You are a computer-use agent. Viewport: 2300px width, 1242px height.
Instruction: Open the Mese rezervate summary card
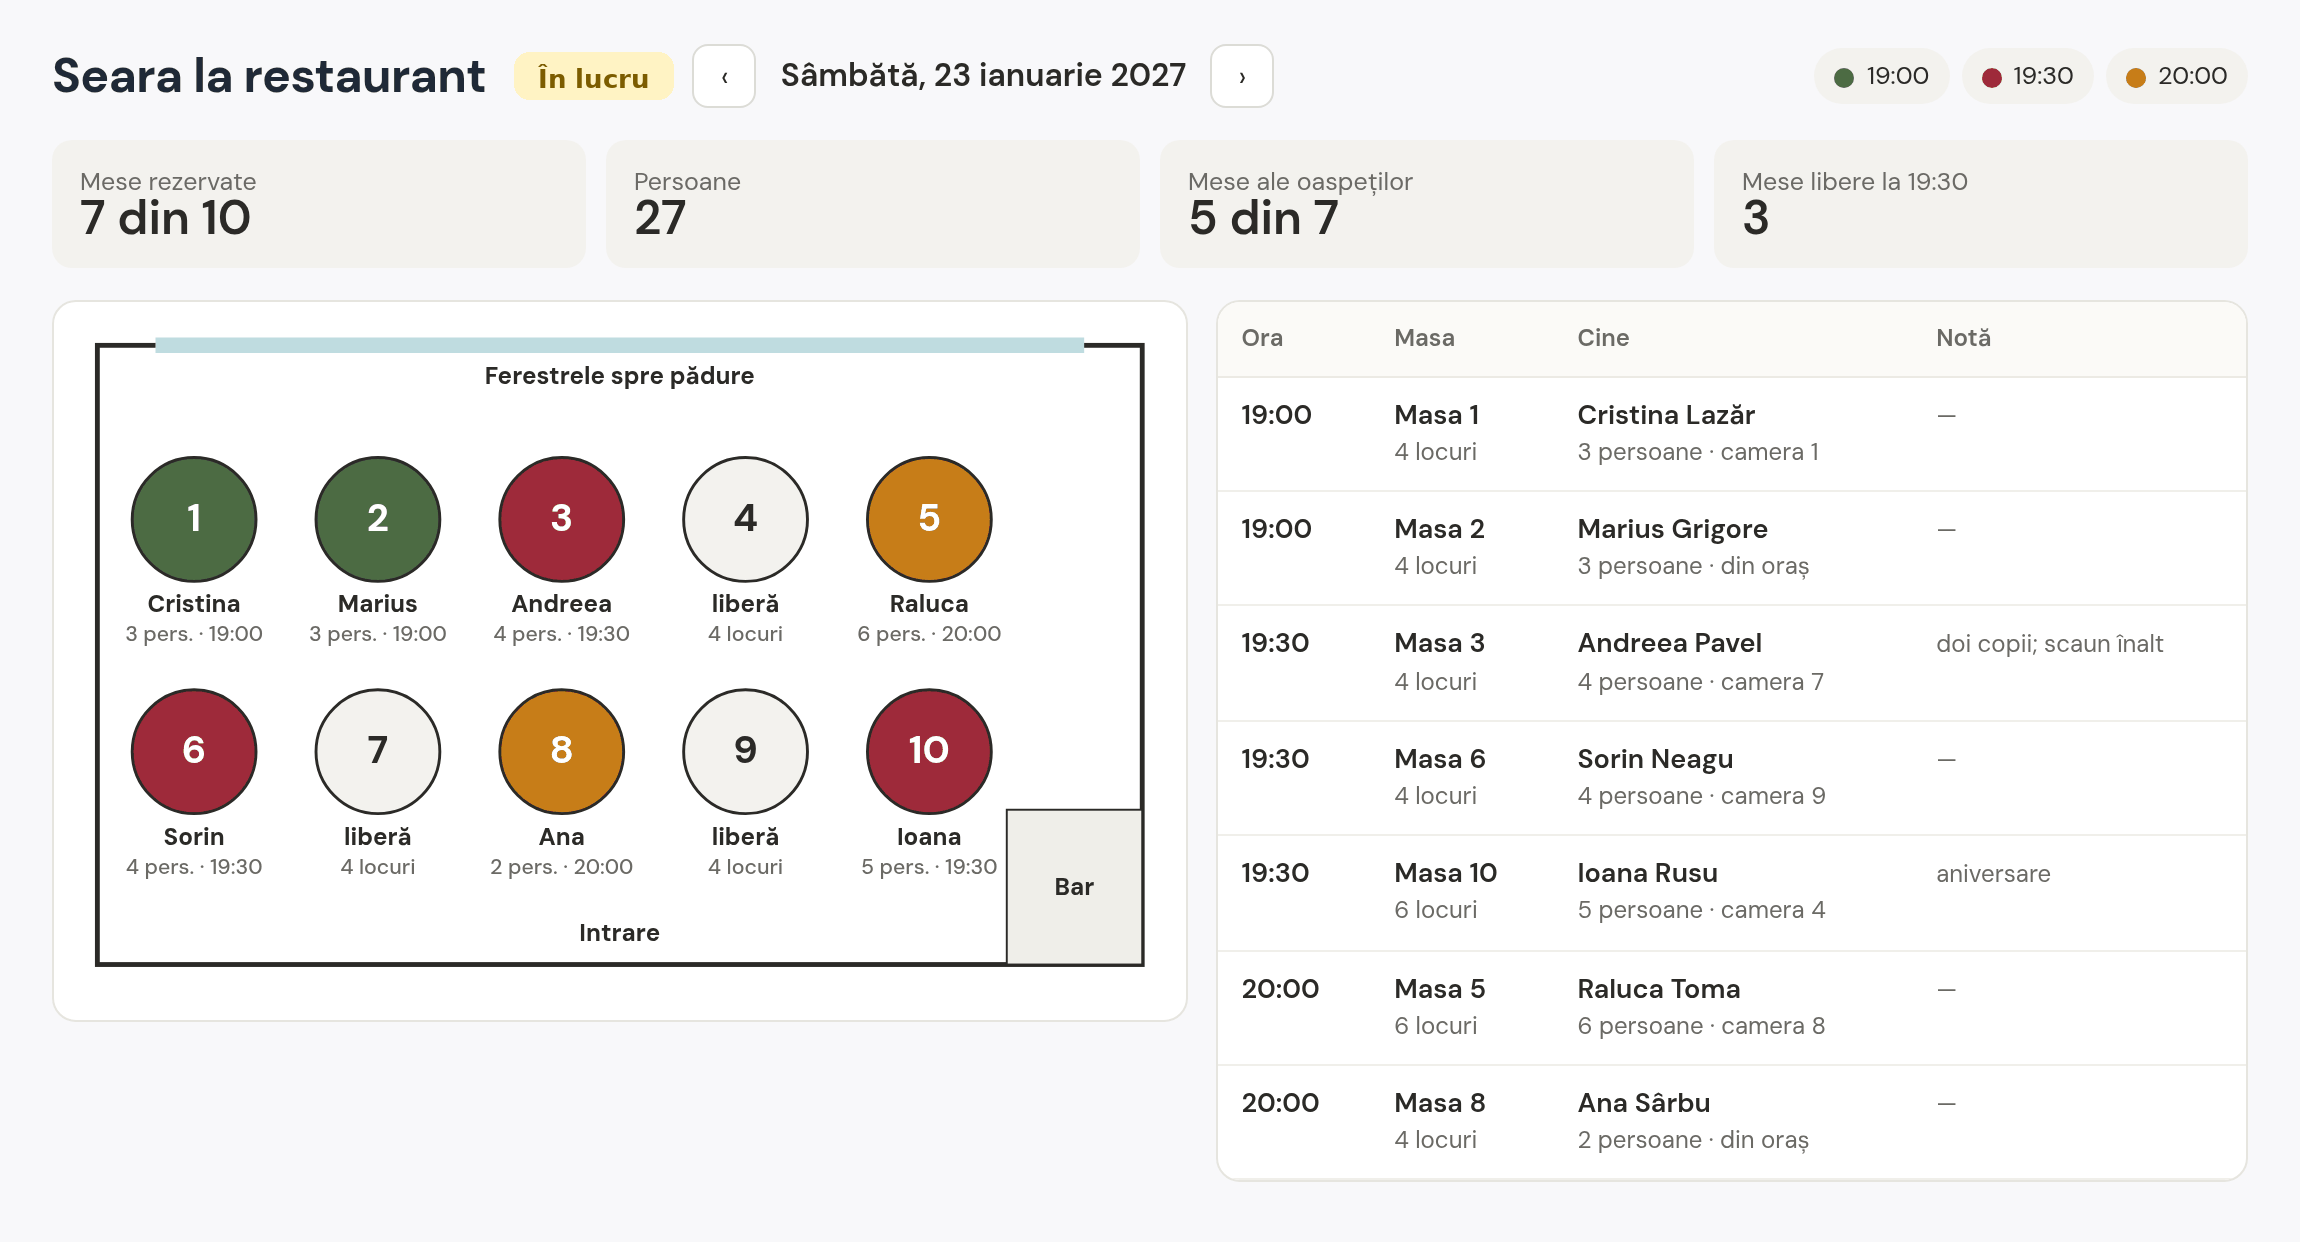[319, 204]
